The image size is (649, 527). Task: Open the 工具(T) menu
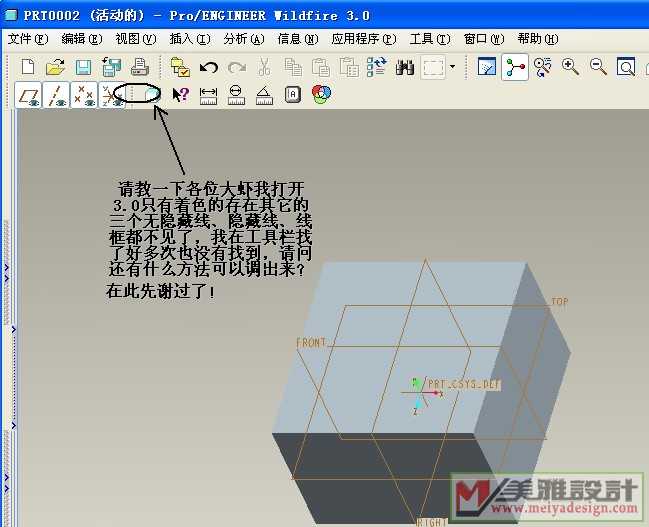pyautogui.click(x=430, y=39)
